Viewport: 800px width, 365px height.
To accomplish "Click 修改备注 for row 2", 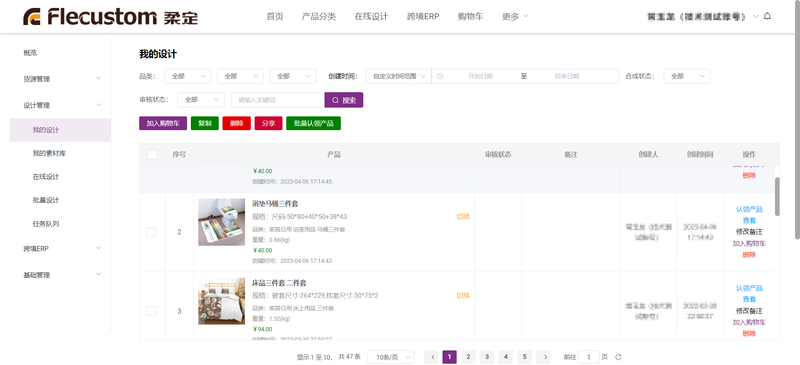I will [x=749, y=232].
